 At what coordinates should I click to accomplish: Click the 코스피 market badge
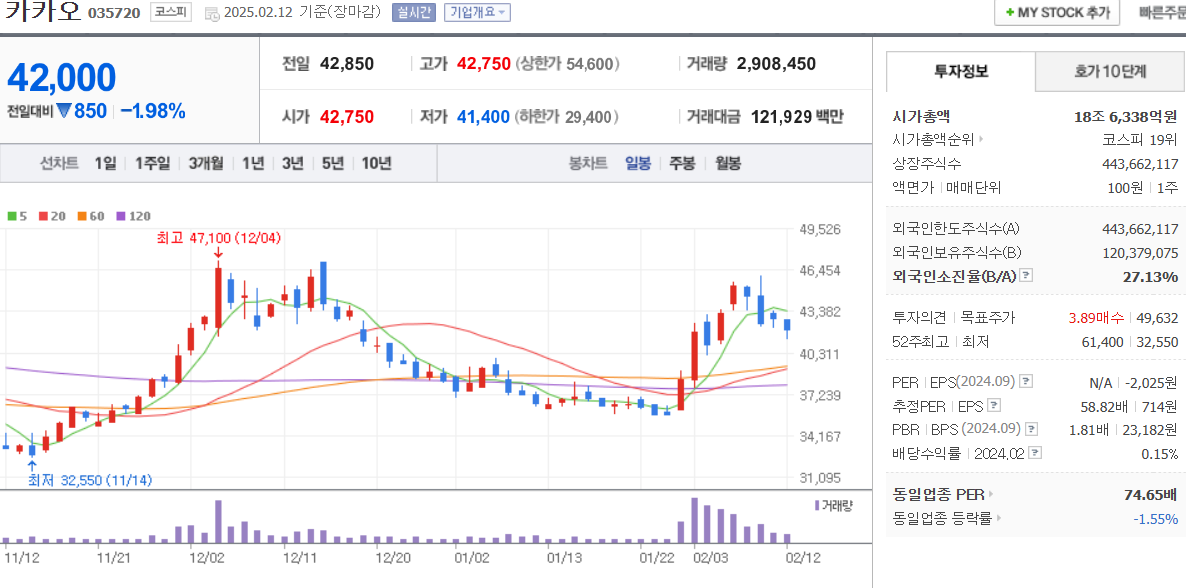pyautogui.click(x=171, y=12)
